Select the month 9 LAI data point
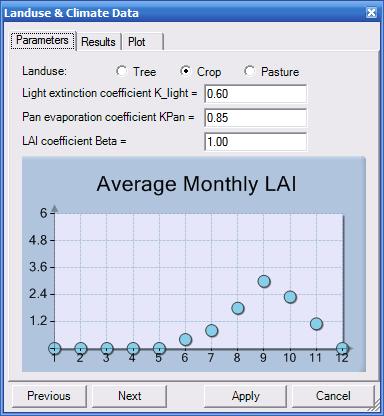The width and height of the screenshot is (384, 416). [264, 282]
